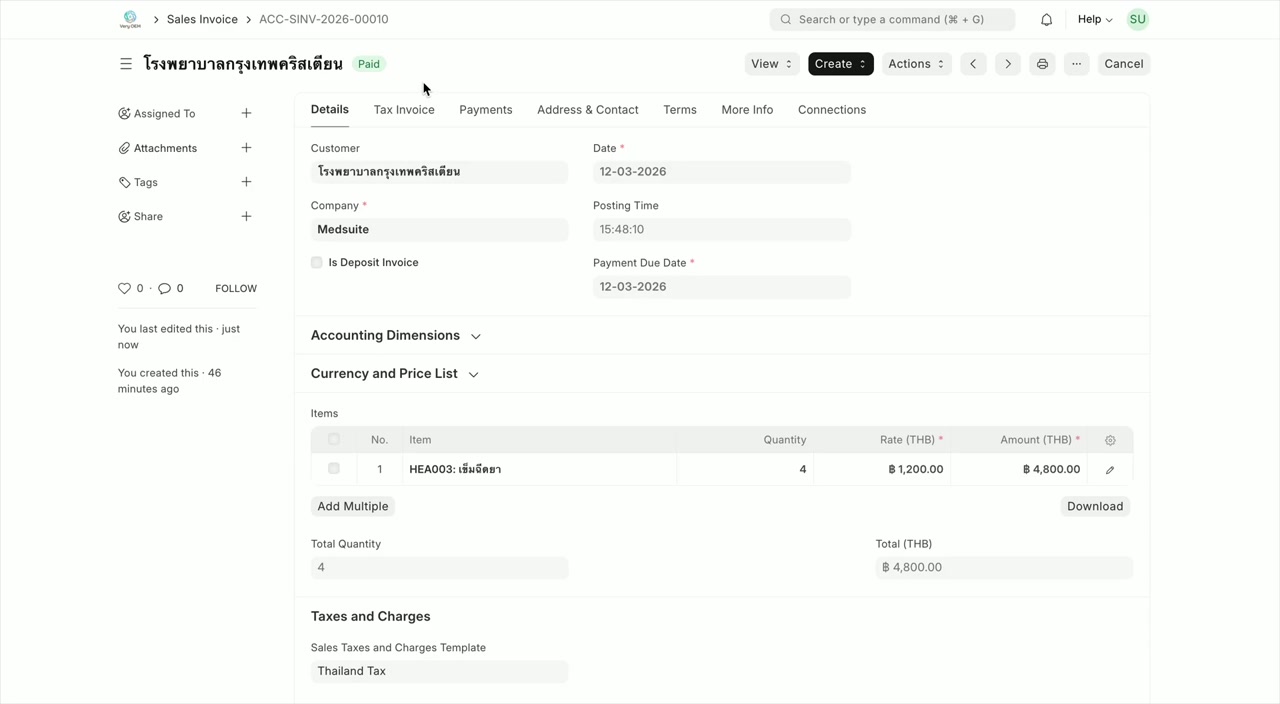
Task: Enable the Is Deposit Invoice checkbox
Action: [x=316, y=262]
